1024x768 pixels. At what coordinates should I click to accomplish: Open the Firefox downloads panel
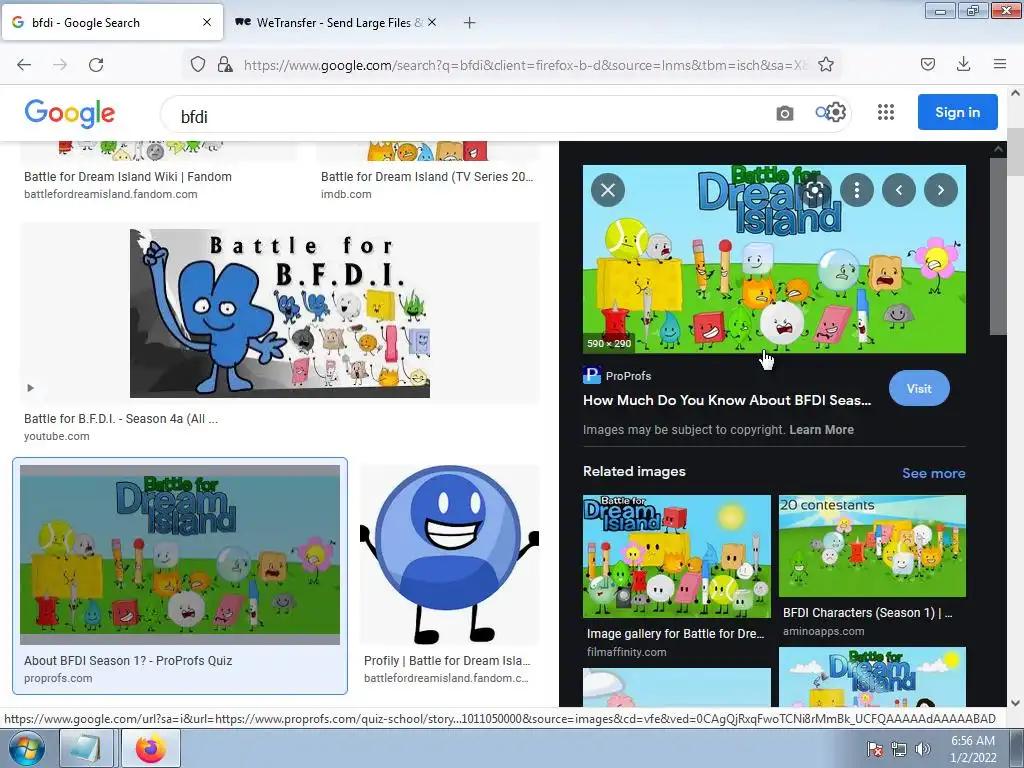(x=963, y=64)
